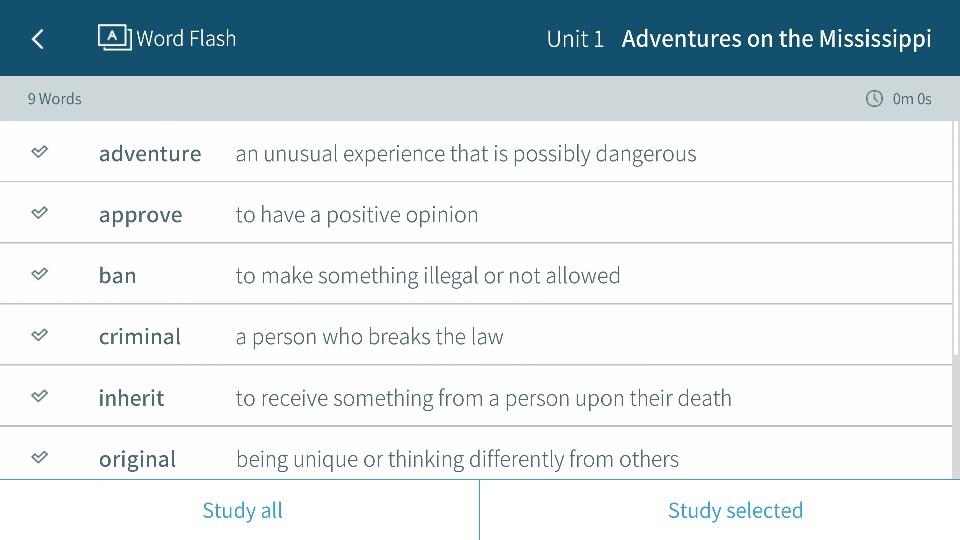Open the inherit definition row
This screenshot has height=540, width=960.
click(x=483, y=398)
